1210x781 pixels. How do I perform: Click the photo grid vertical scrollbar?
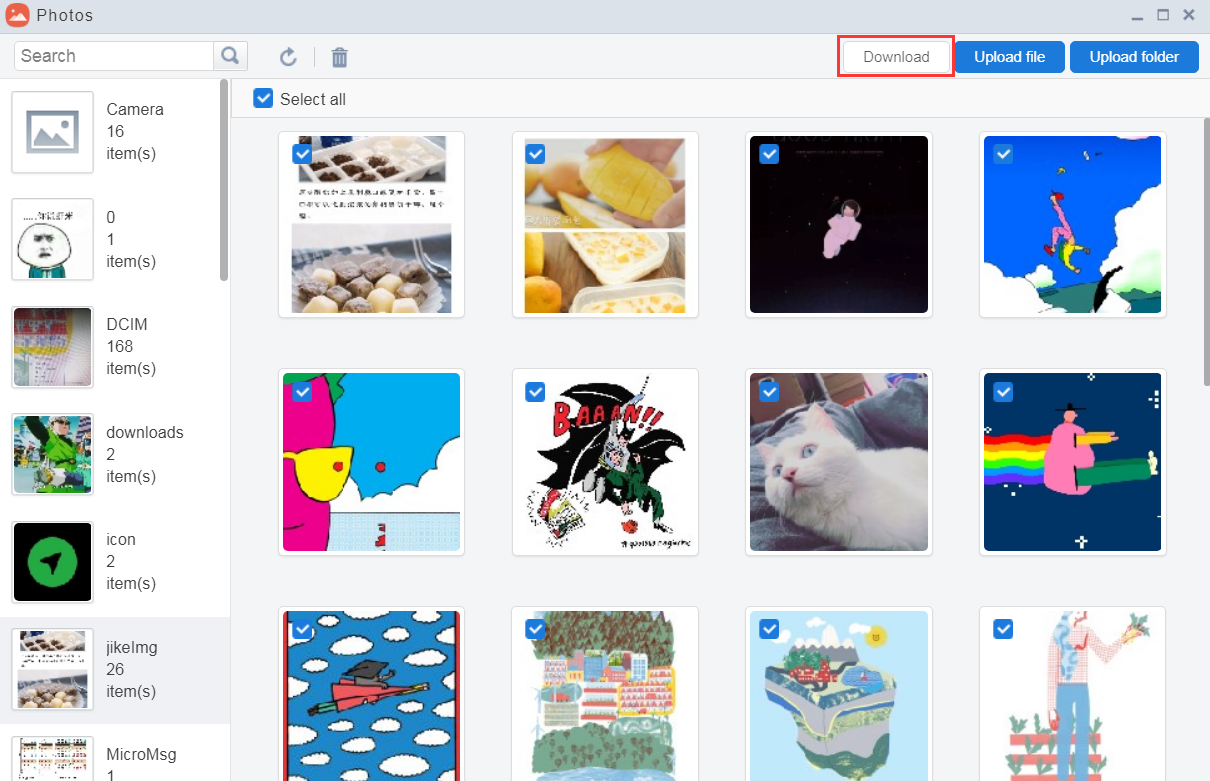[1205, 250]
